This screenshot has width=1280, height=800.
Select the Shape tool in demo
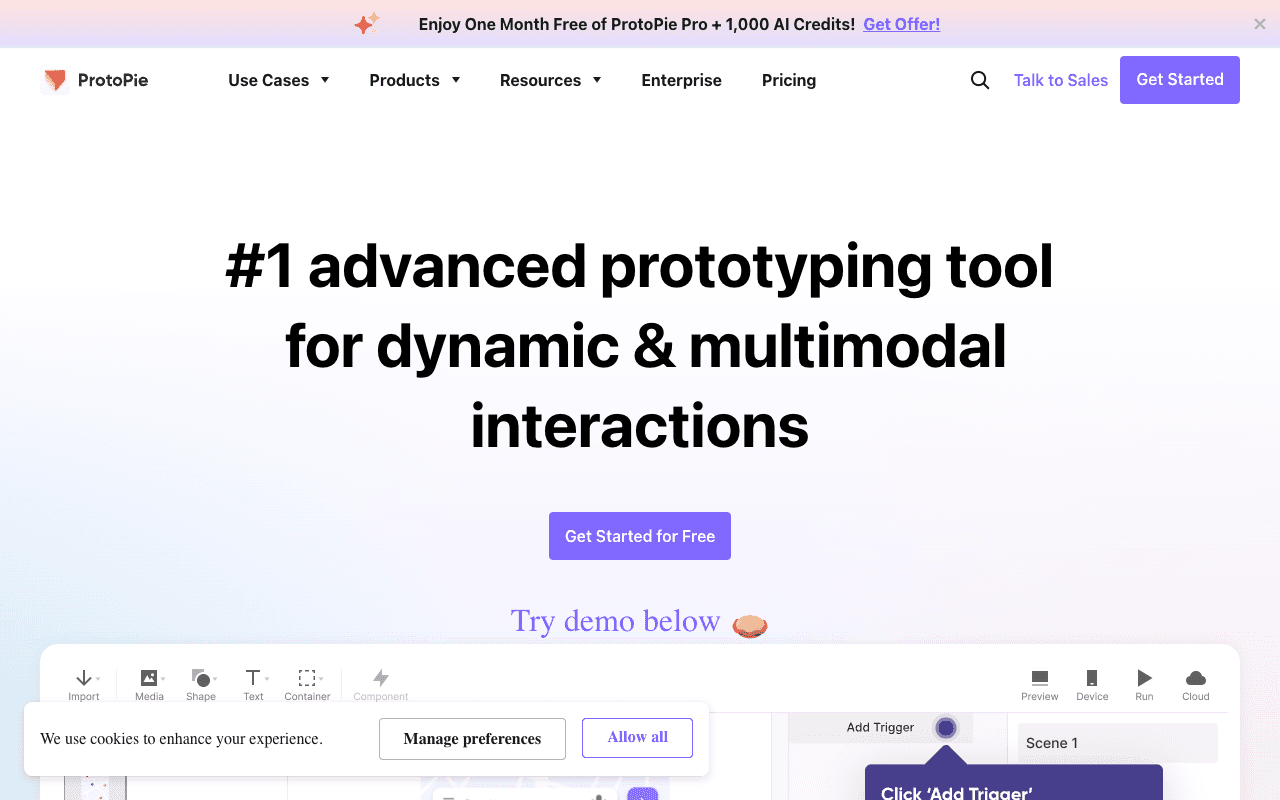pos(201,685)
